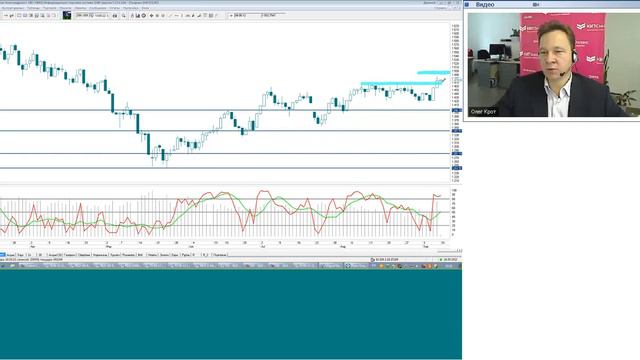Select the crosshair cursor tool
This screenshot has height=360, width=640.
(151, 16)
